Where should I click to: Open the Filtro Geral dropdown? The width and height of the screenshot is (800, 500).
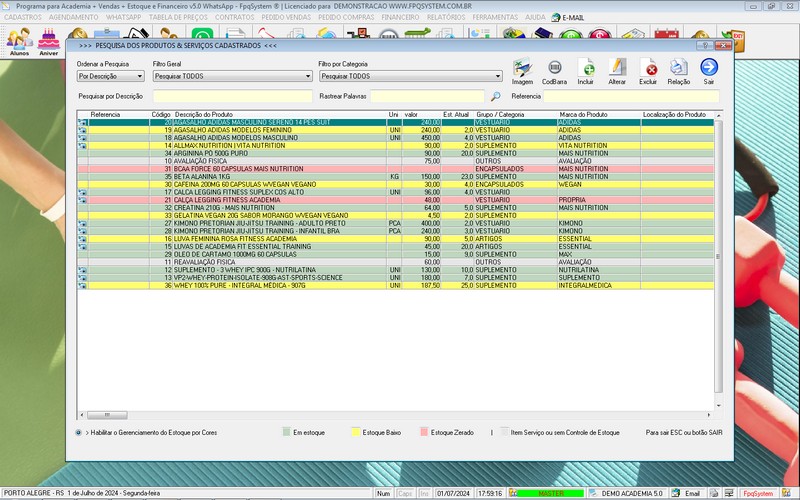(x=309, y=76)
